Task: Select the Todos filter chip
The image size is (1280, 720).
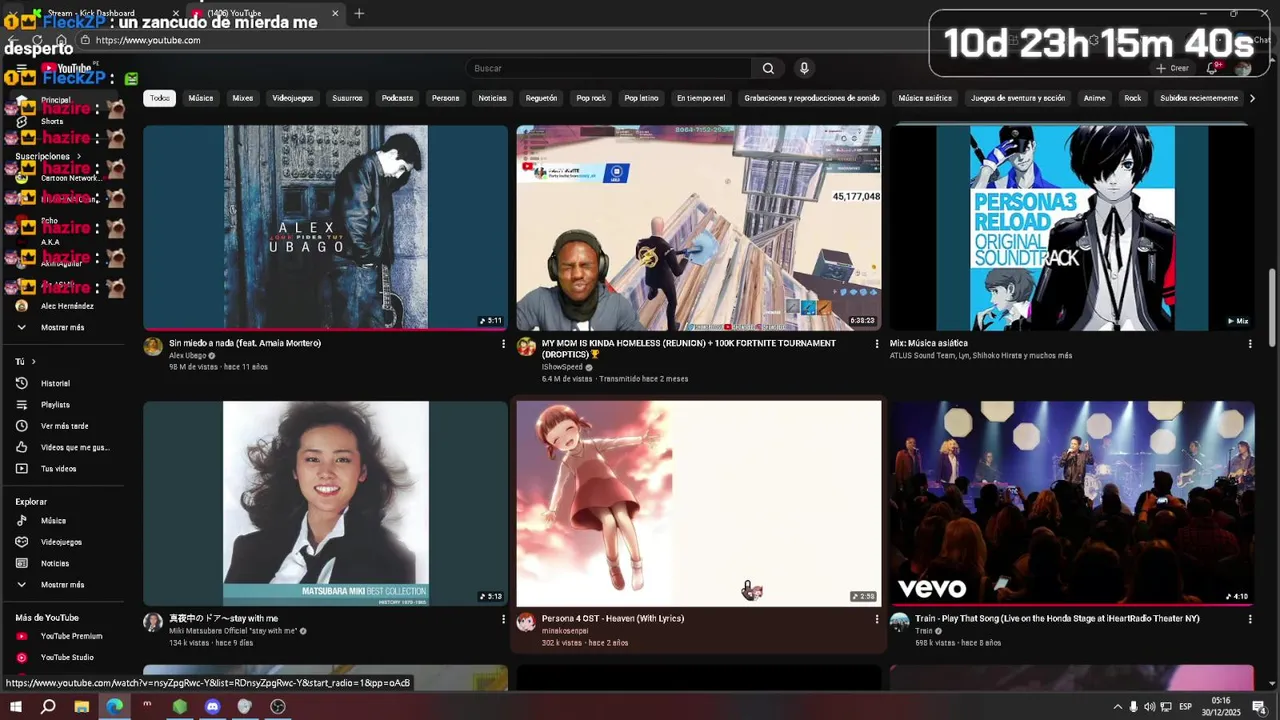Action: [160, 98]
